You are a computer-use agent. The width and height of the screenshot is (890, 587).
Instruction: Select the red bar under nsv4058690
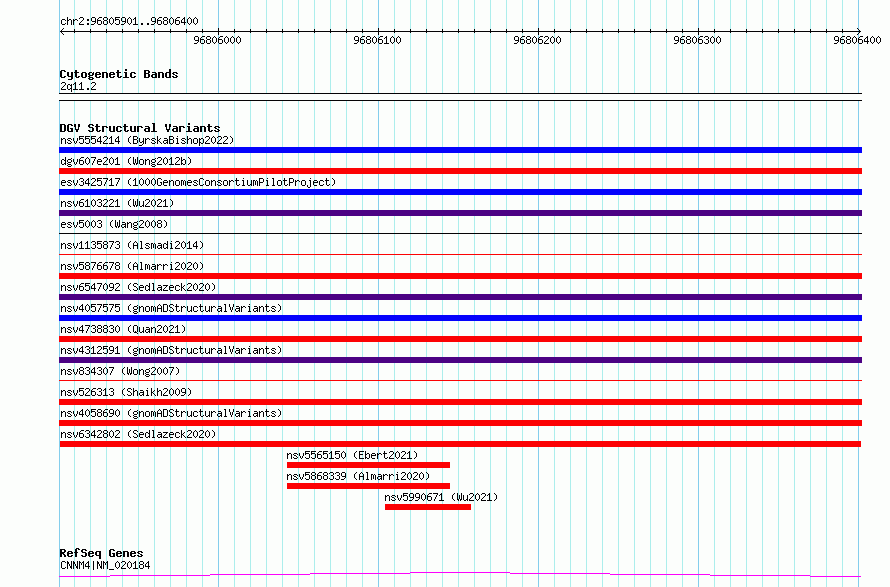click(x=460, y=423)
